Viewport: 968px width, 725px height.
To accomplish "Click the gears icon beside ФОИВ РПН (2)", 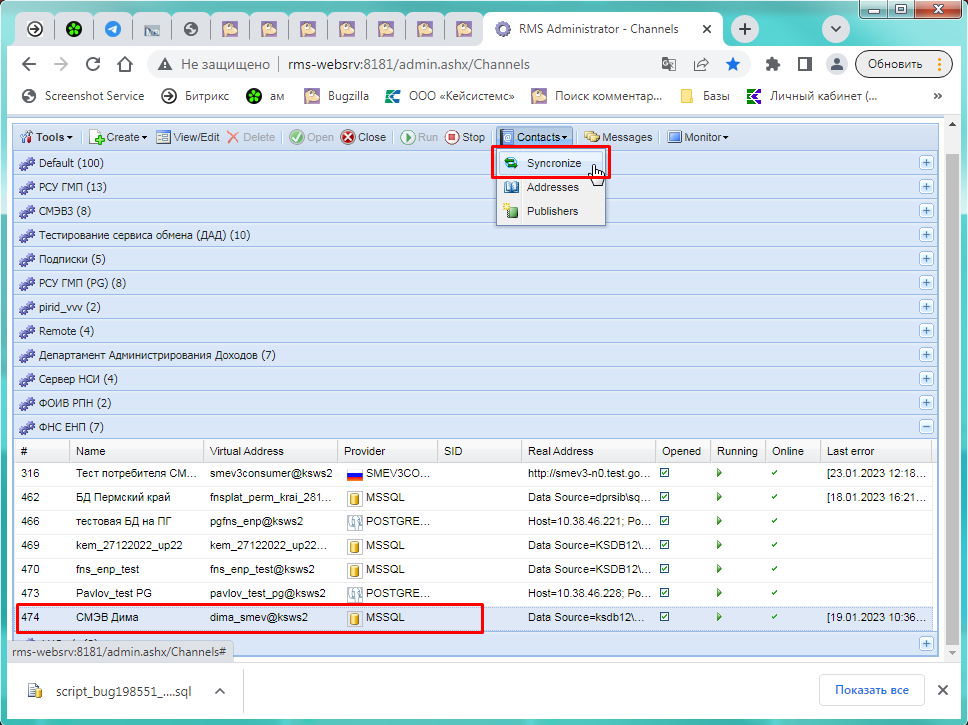I will click(x=27, y=403).
